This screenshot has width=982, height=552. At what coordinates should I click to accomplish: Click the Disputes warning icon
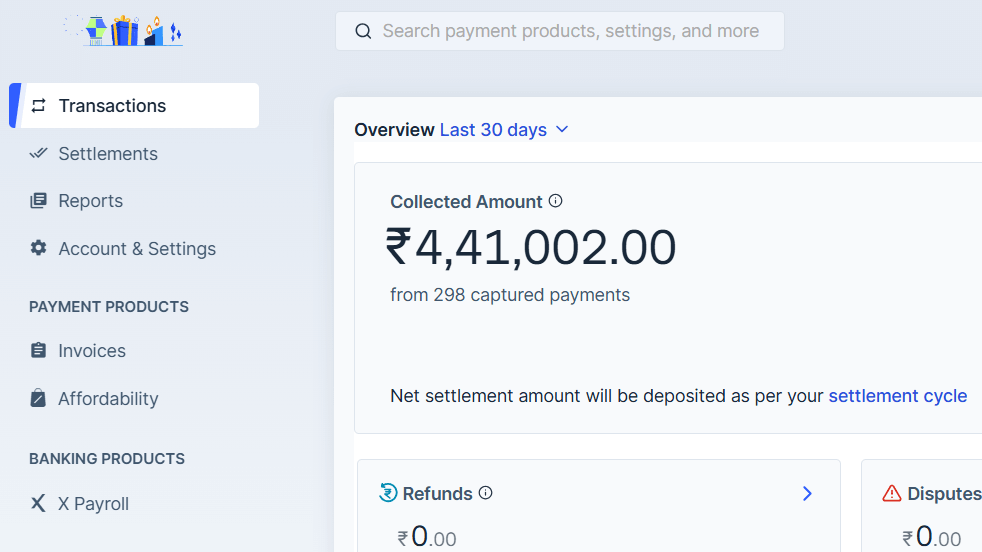pyautogui.click(x=892, y=494)
